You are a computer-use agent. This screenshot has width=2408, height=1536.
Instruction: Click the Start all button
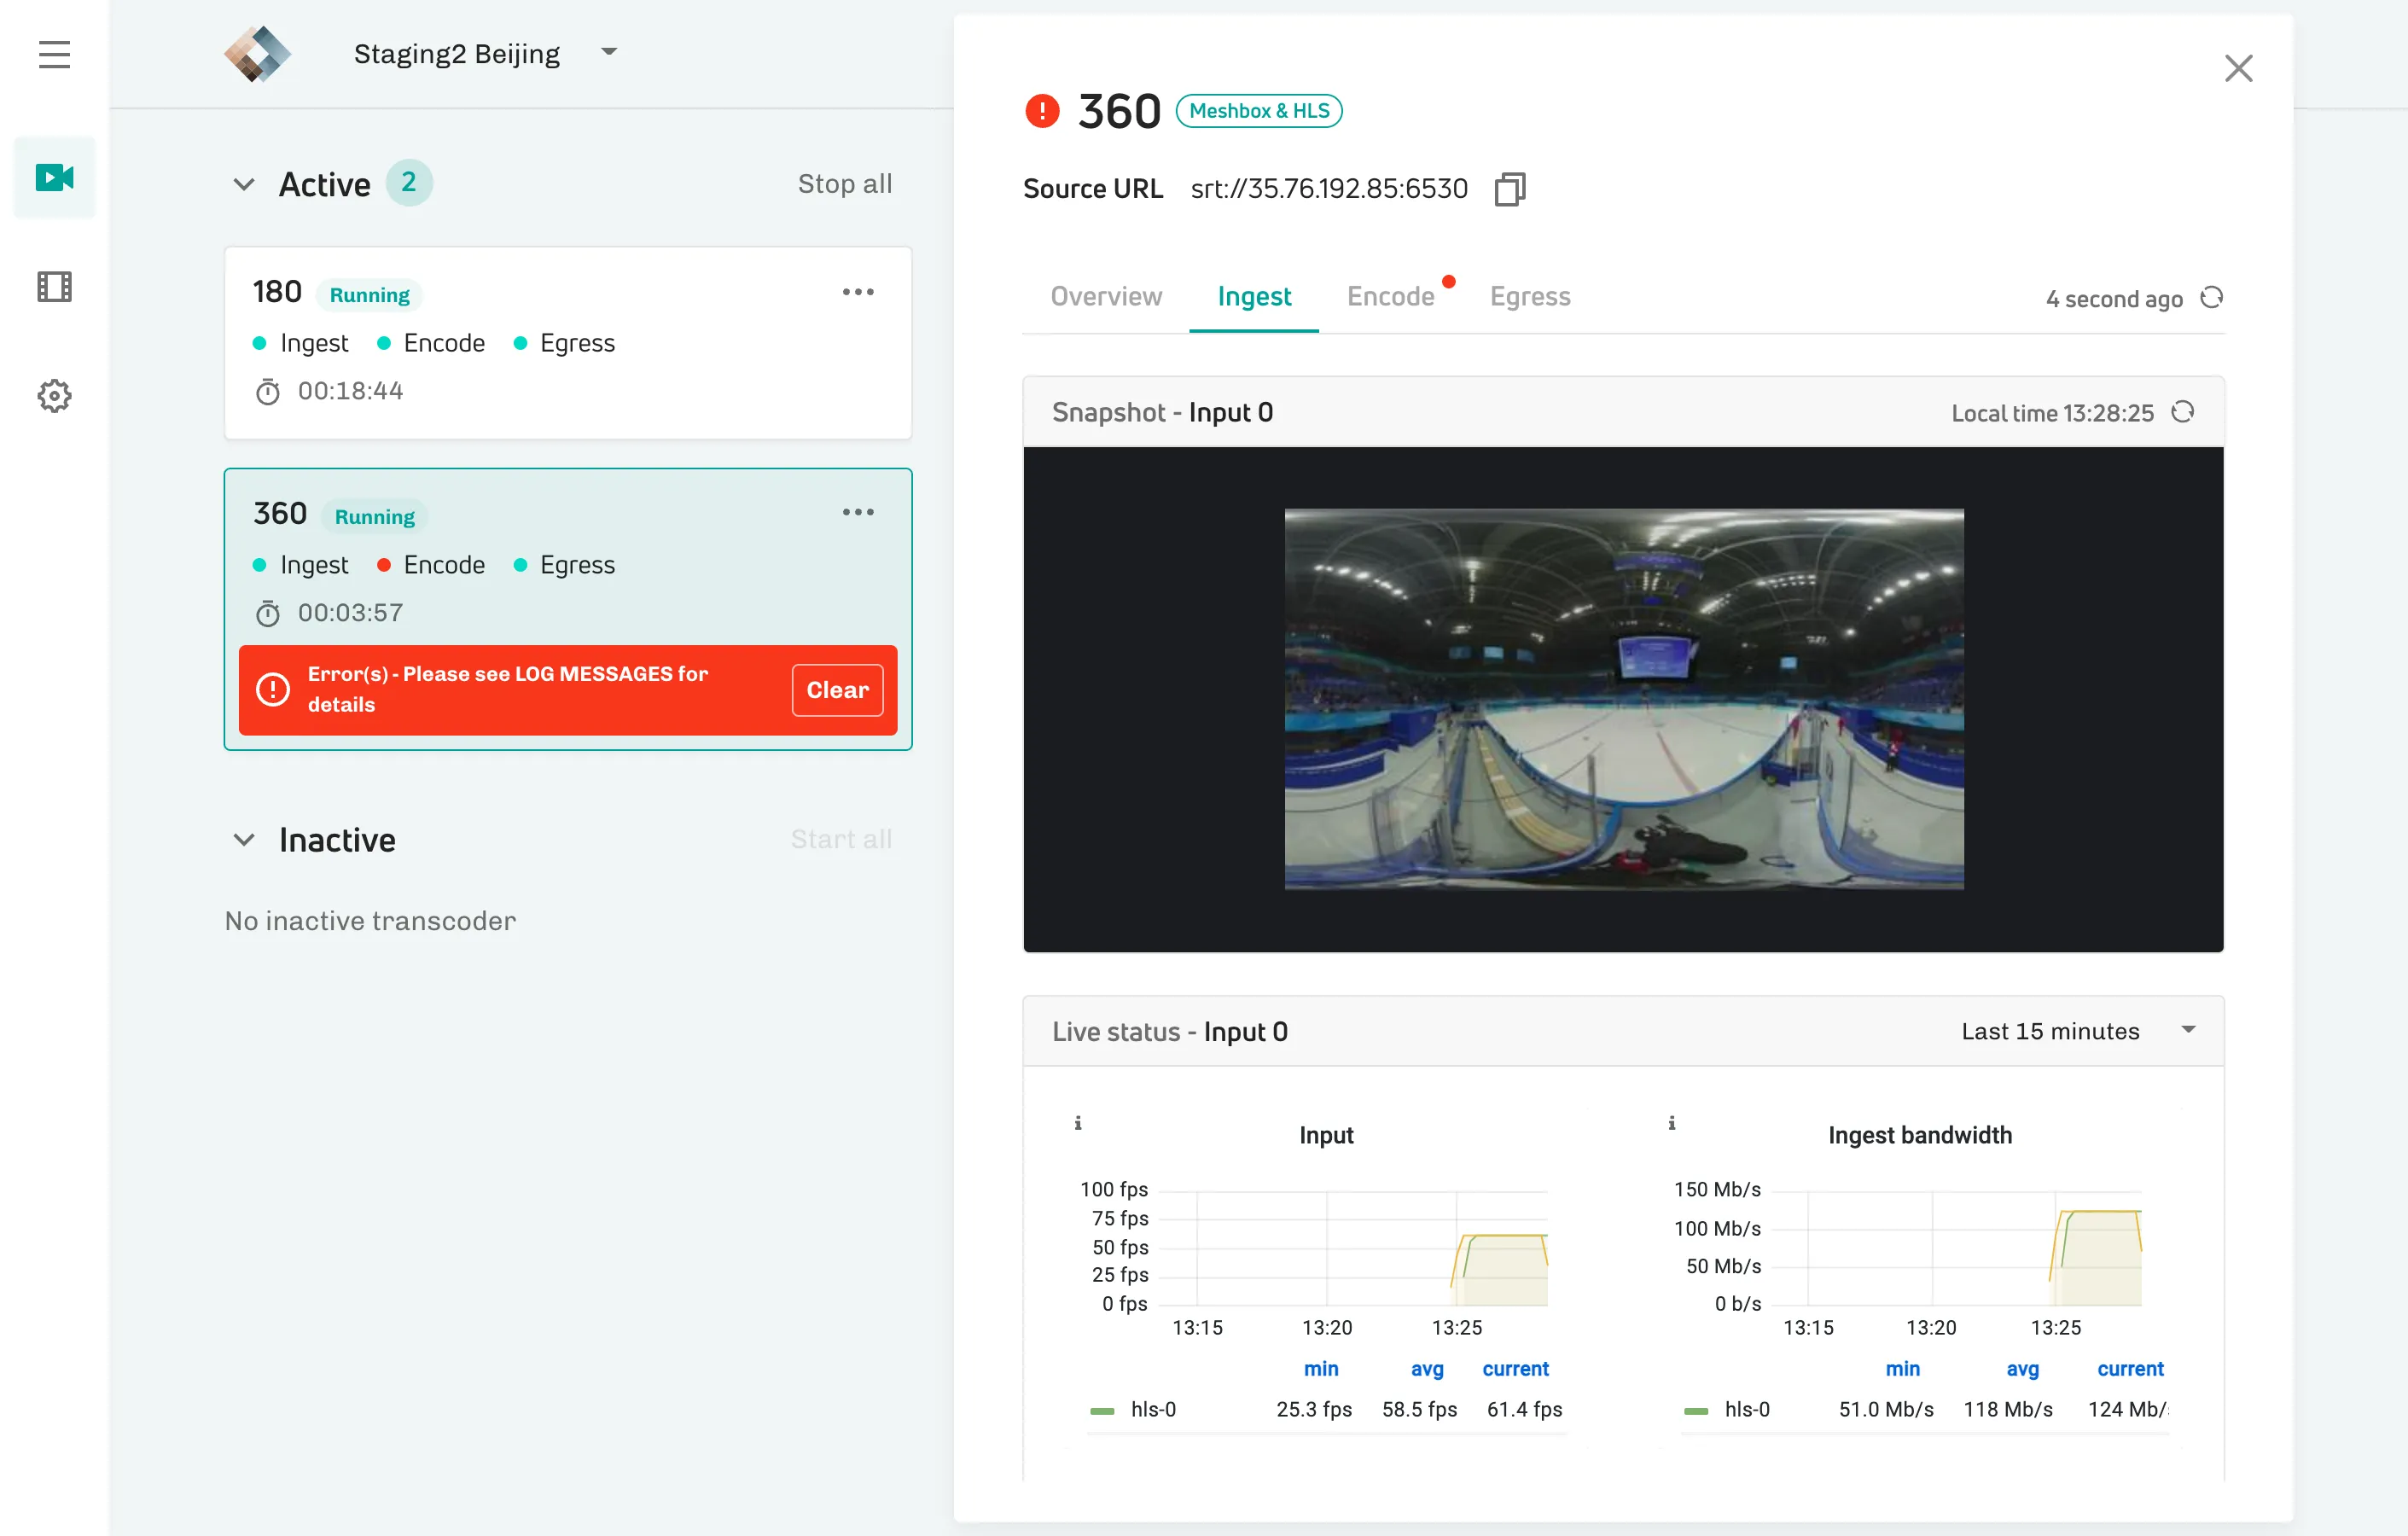click(842, 839)
